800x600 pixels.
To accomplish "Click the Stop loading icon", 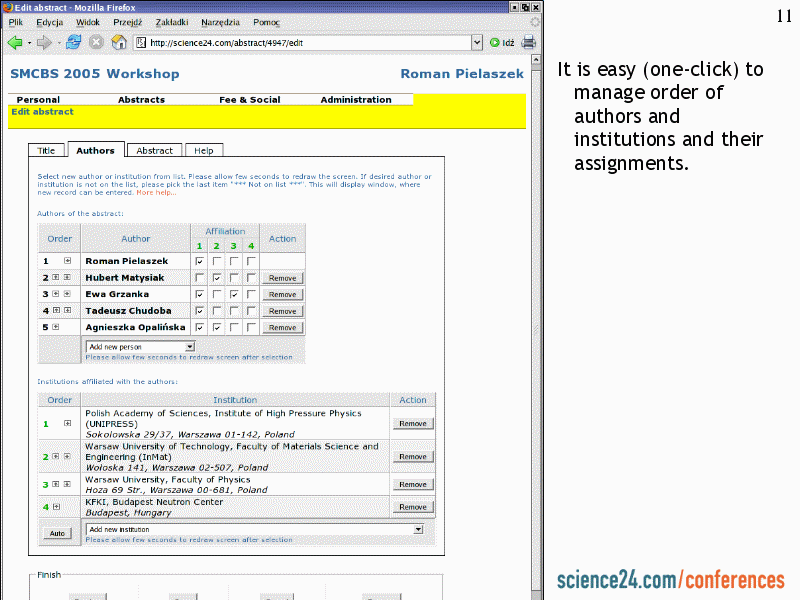I will 96,42.
